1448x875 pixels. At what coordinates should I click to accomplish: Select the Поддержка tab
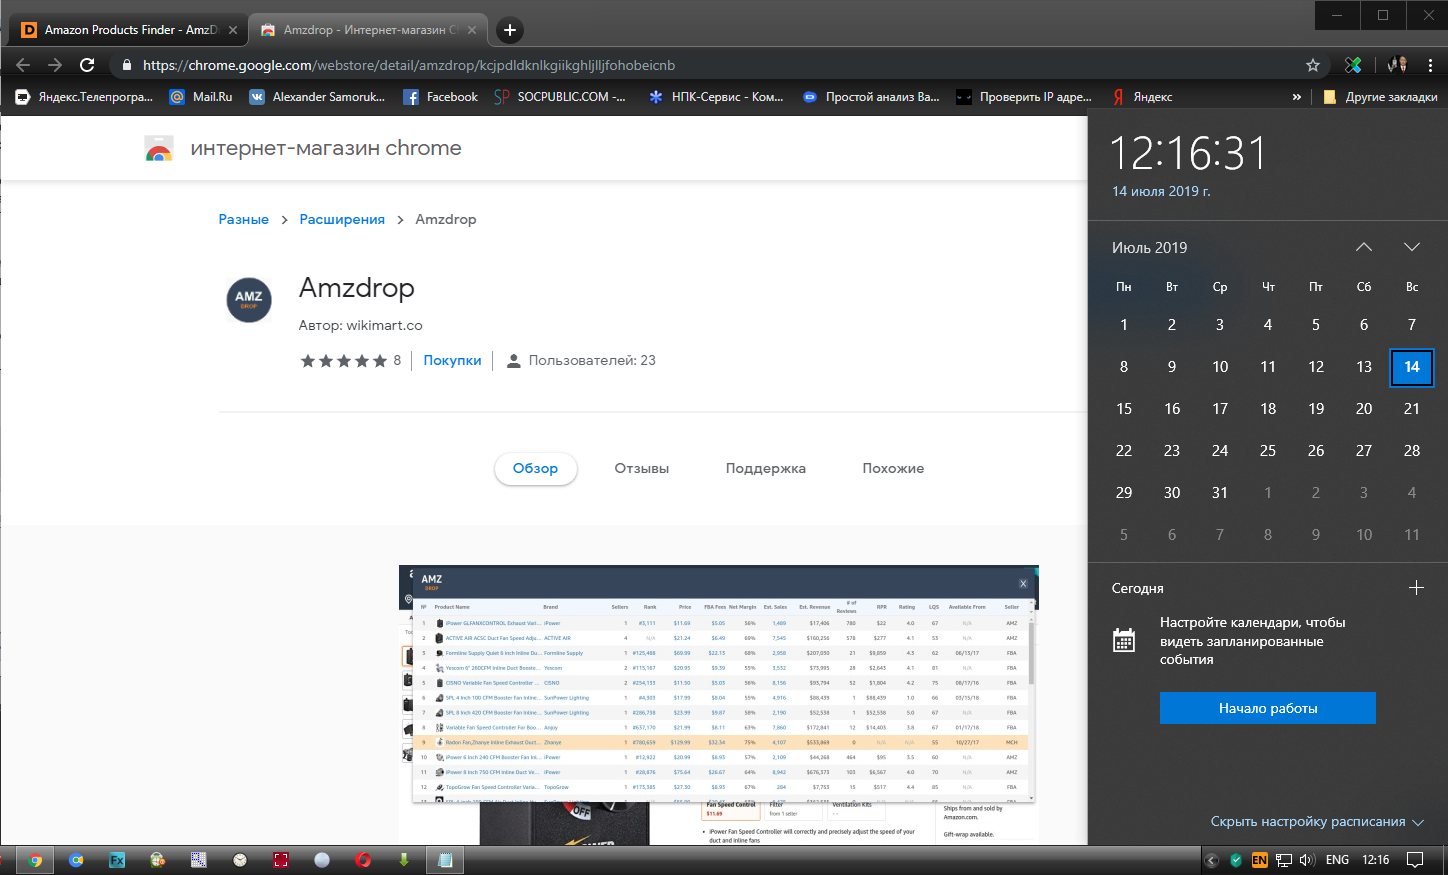click(766, 468)
